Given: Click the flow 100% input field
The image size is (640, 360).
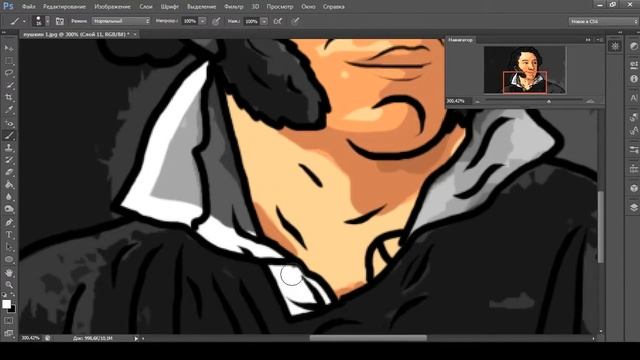Looking at the screenshot, I should (x=251, y=21).
